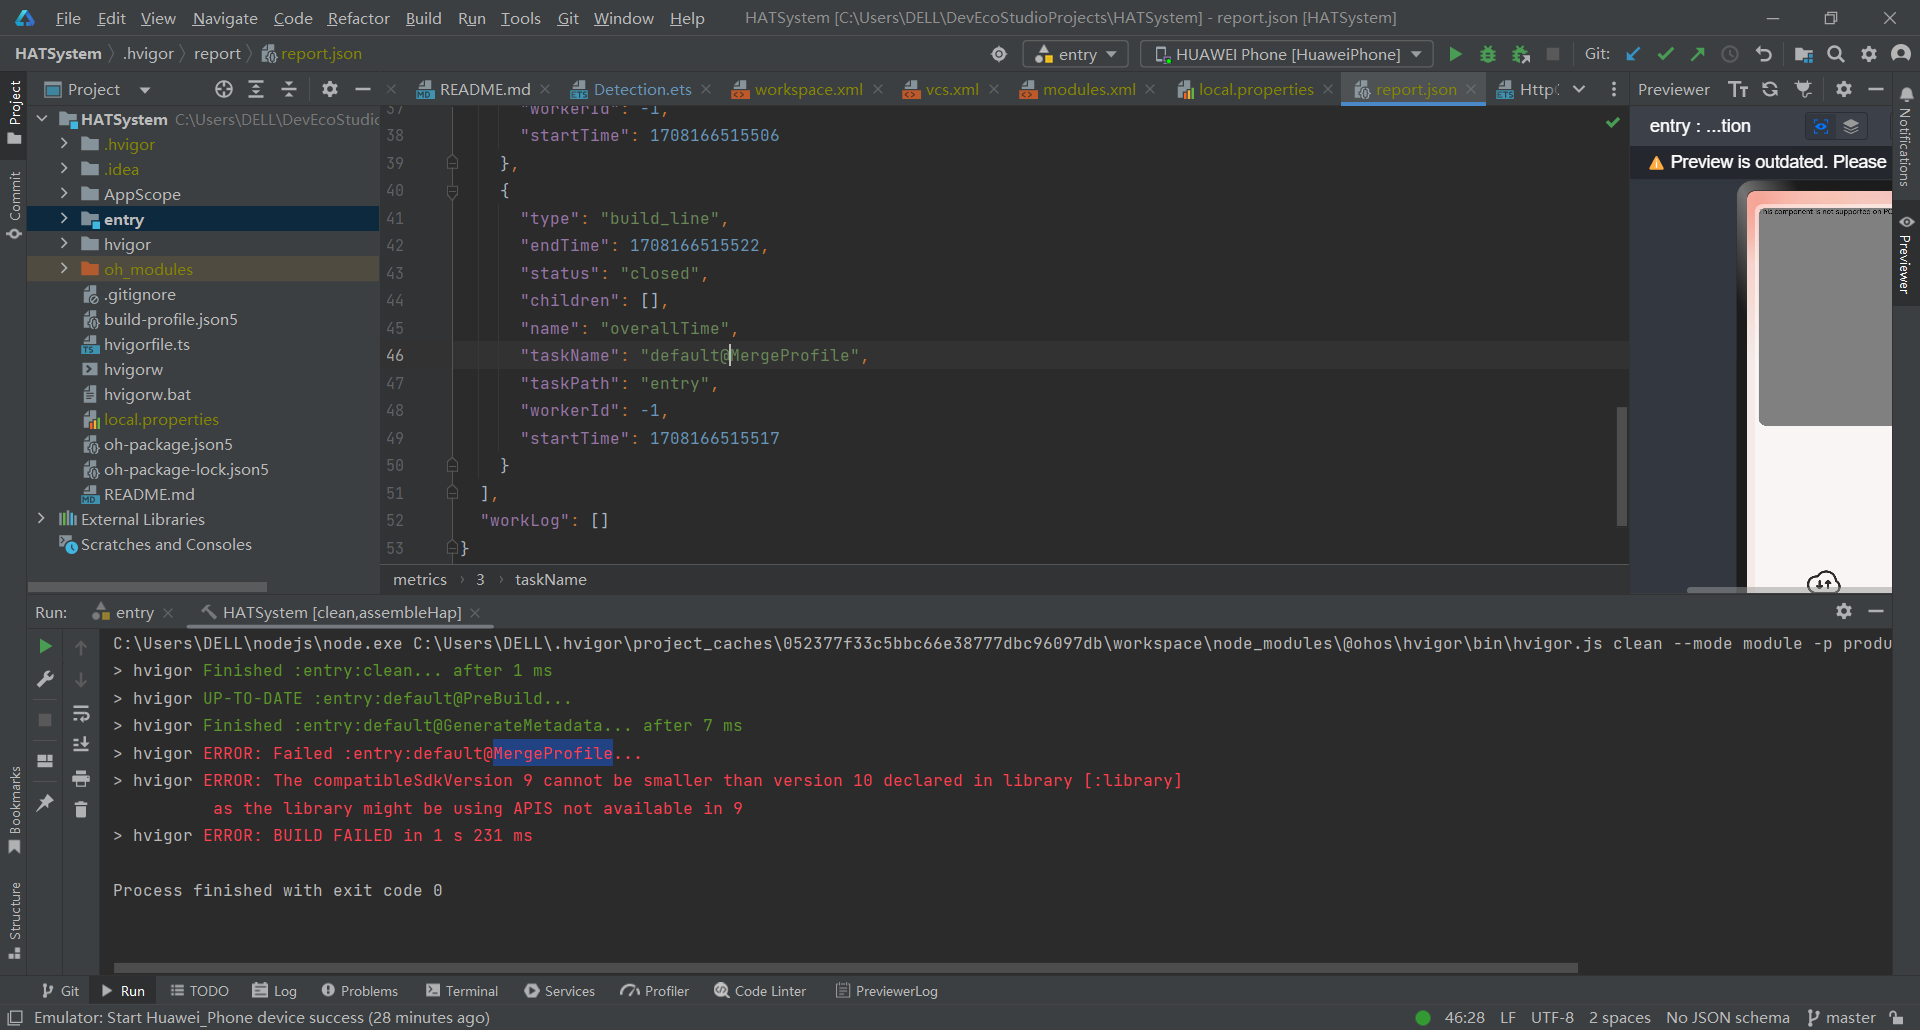Collapse the HATSystem root project node

coord(41,119)
